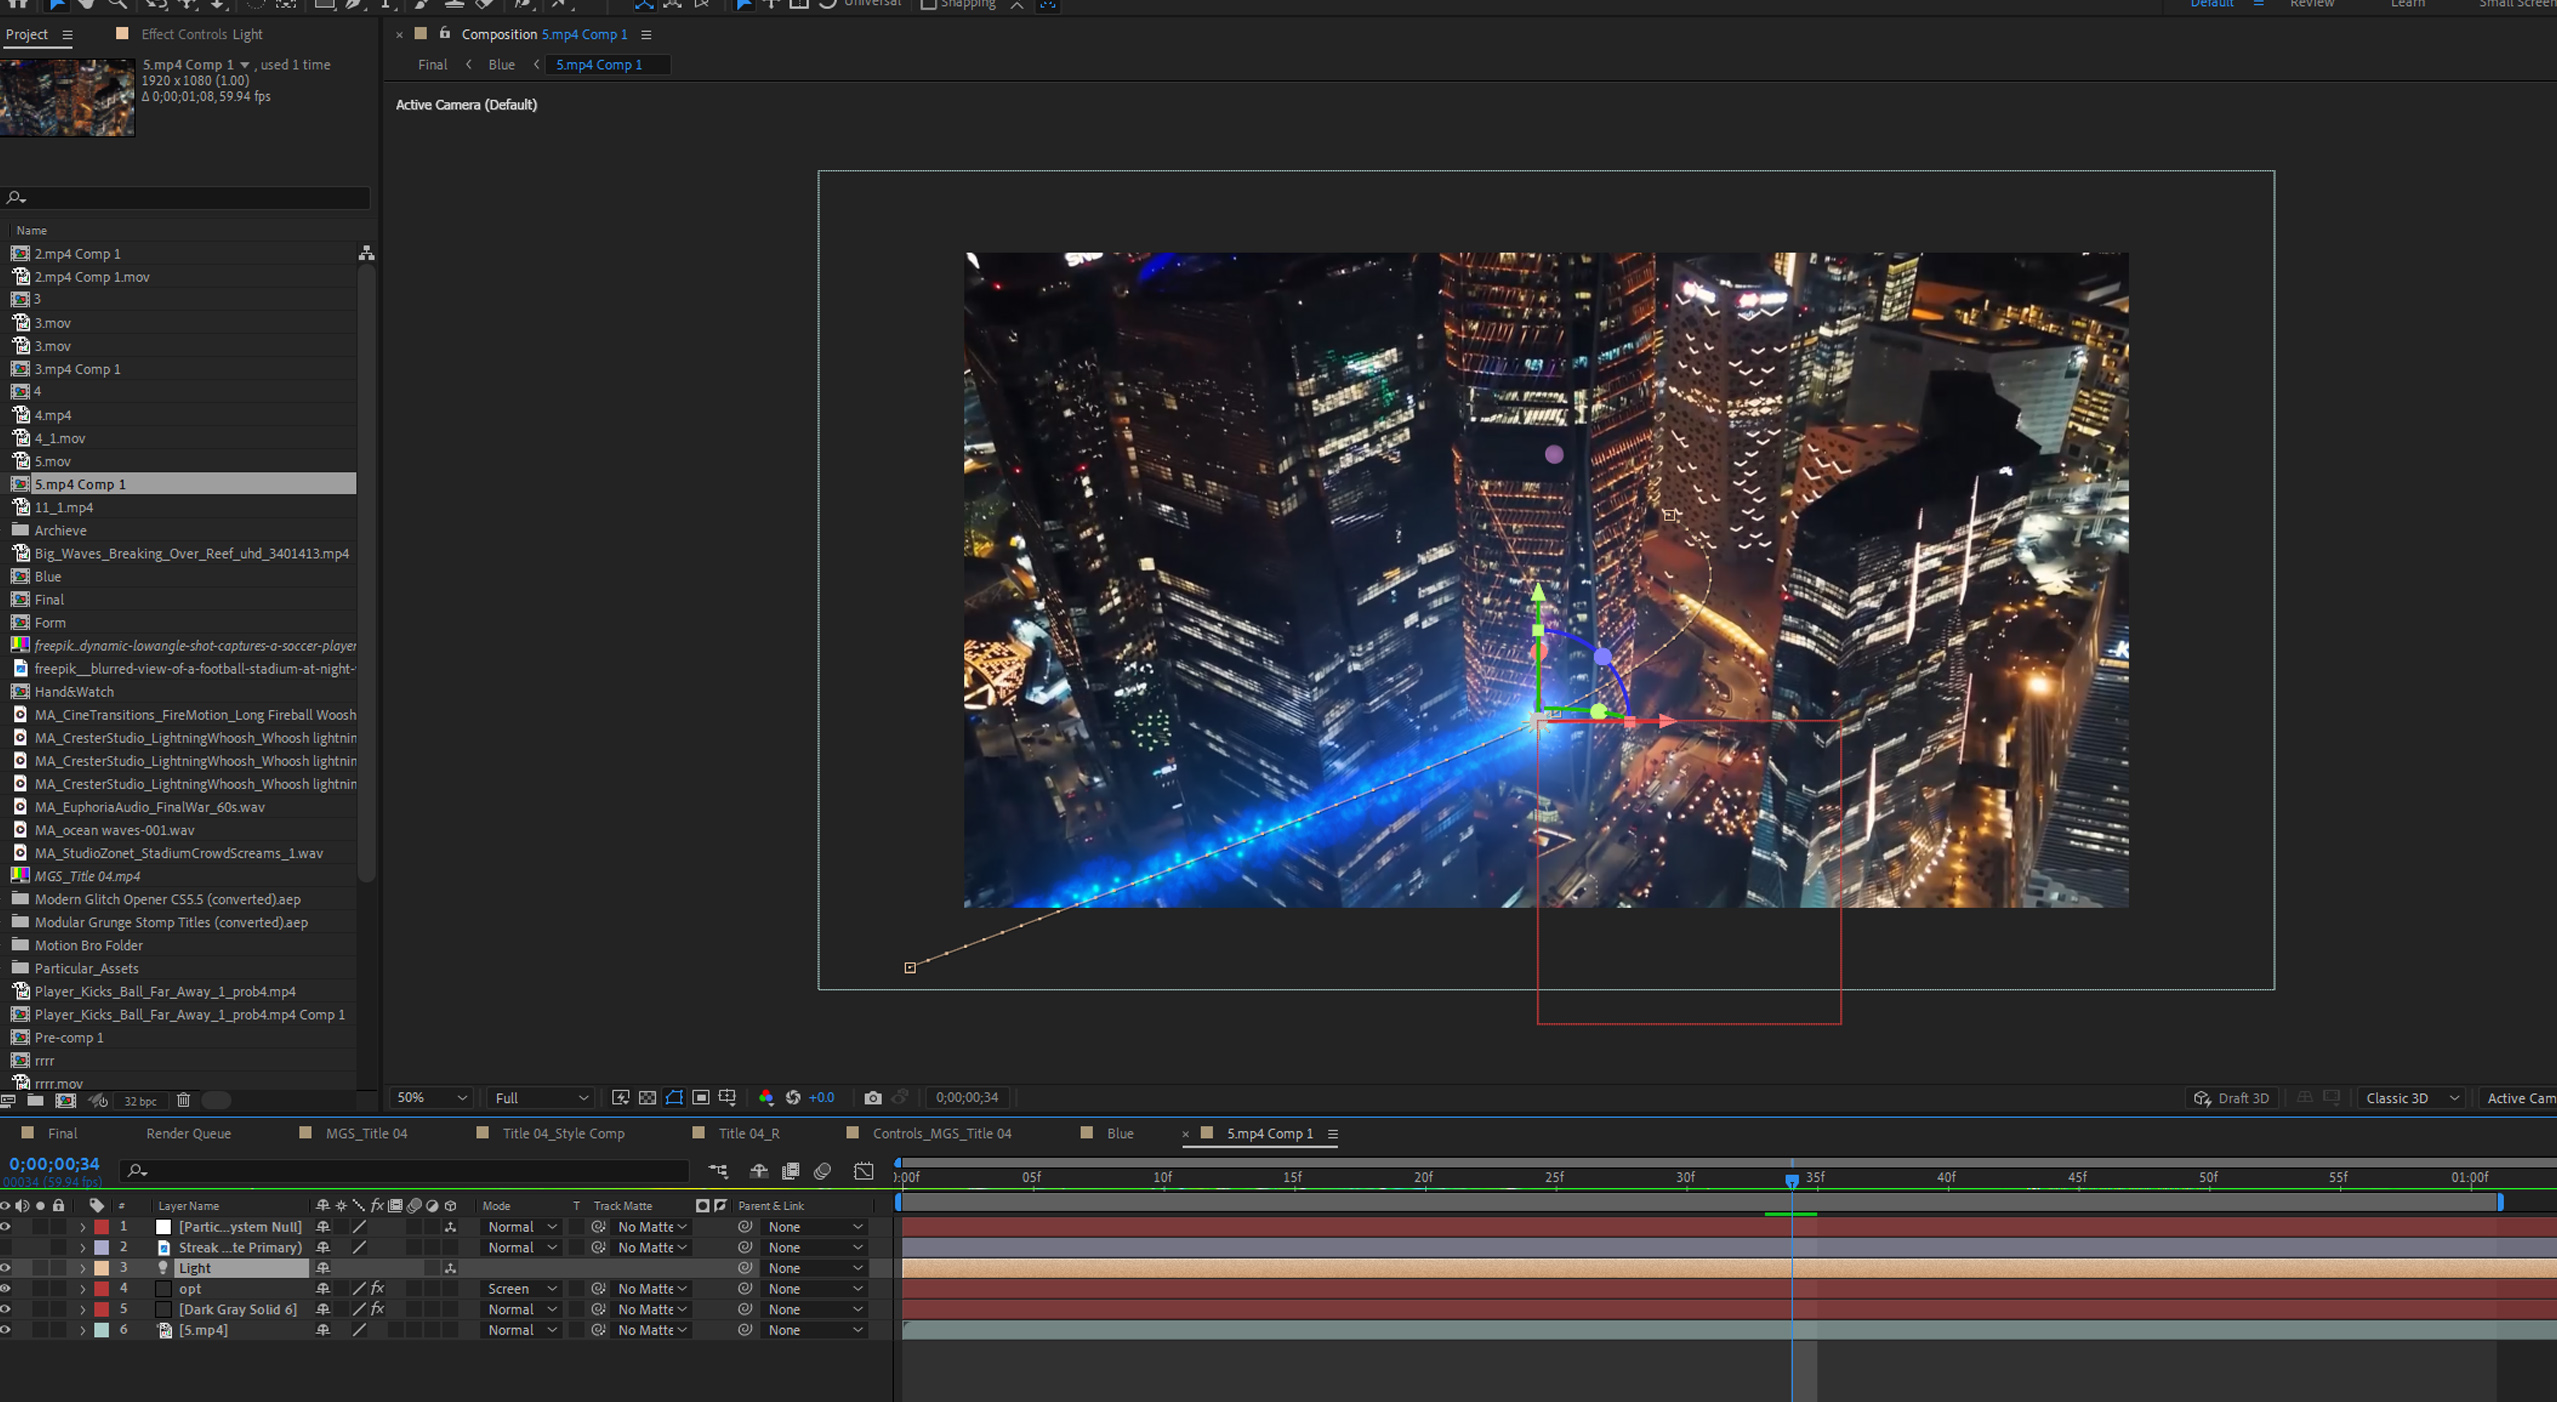This screenshot has height=1402, width=2557.
Task: Create a new composition from project panel
Action: (x=66, y=1100)
